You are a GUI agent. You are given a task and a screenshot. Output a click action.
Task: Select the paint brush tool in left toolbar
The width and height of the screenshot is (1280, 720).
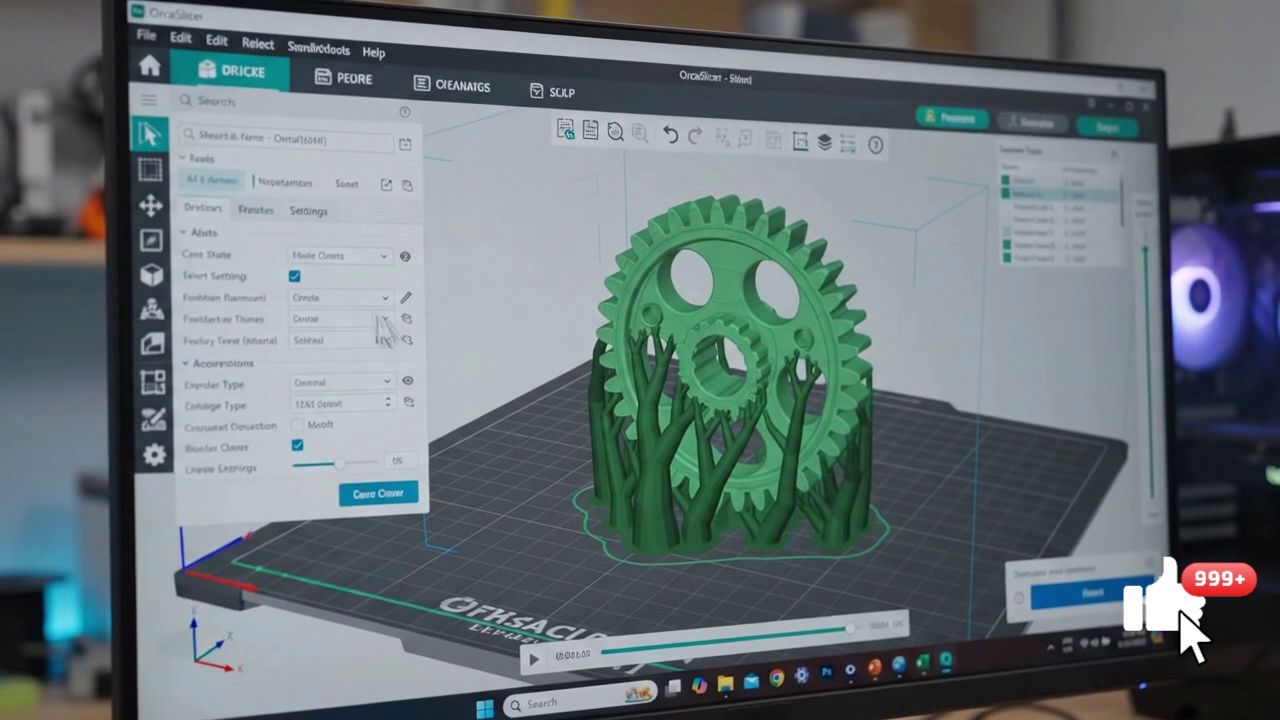[153, 419]
